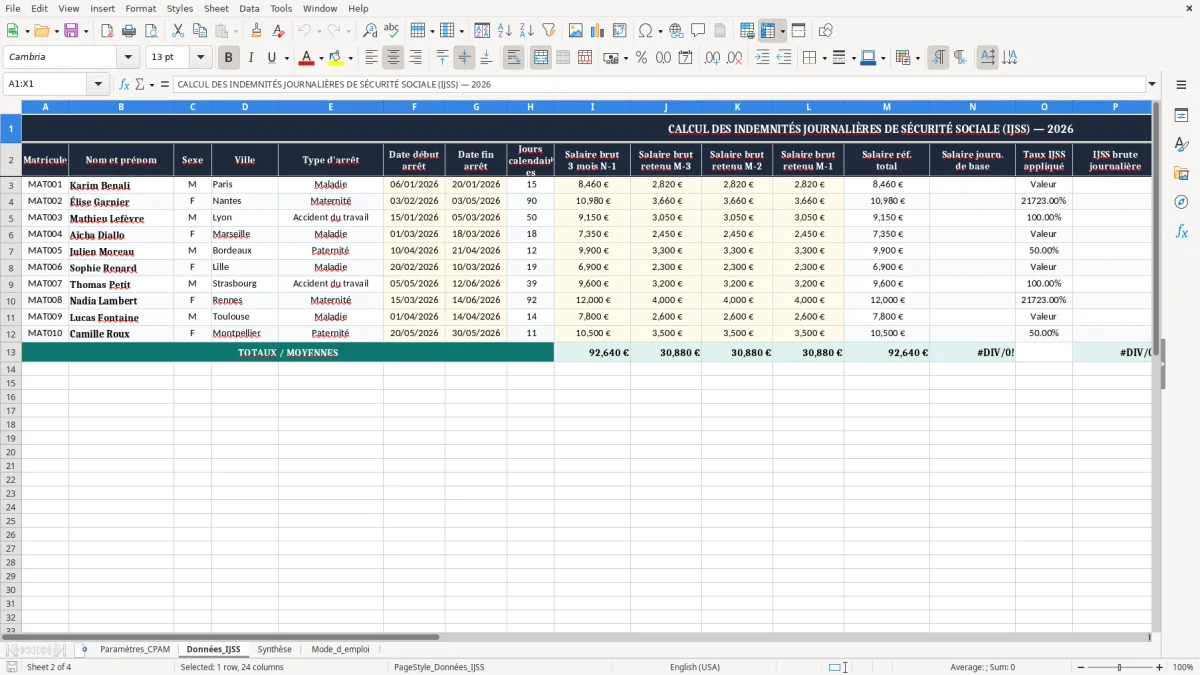Click the zoom out minus button
The height and width of the screenshot is (675, 1200).
(x=1080, y=667)
